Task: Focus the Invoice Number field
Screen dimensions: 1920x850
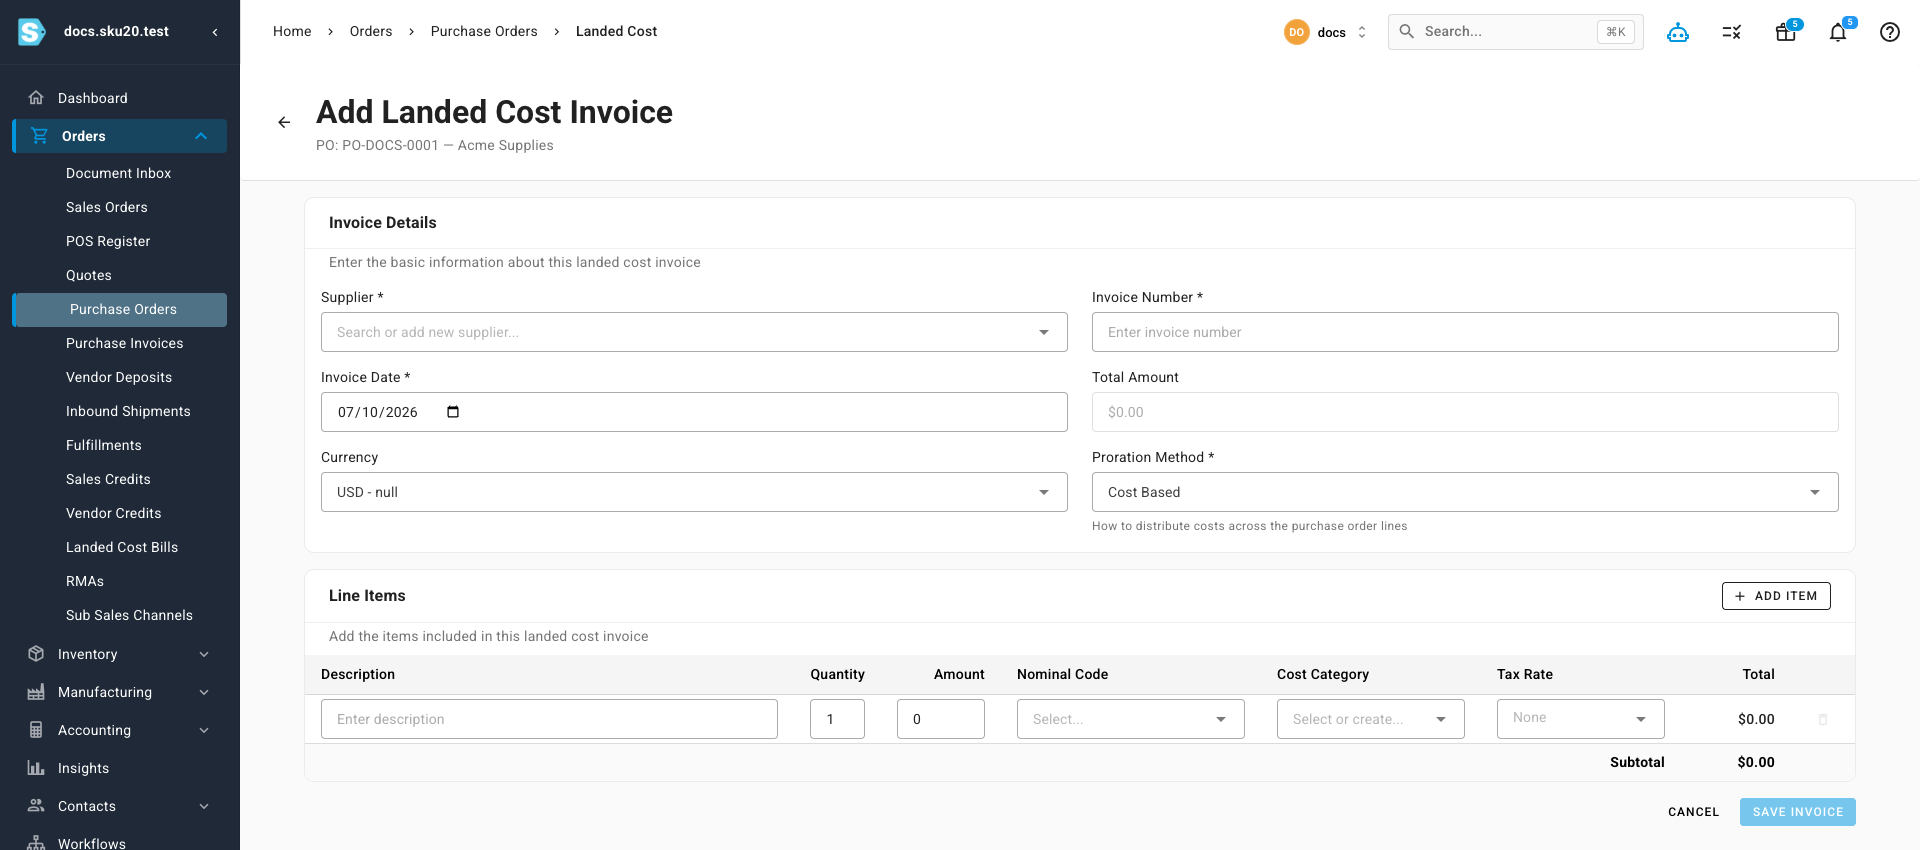Action: pyautogui.click(x=1465, y=332)
